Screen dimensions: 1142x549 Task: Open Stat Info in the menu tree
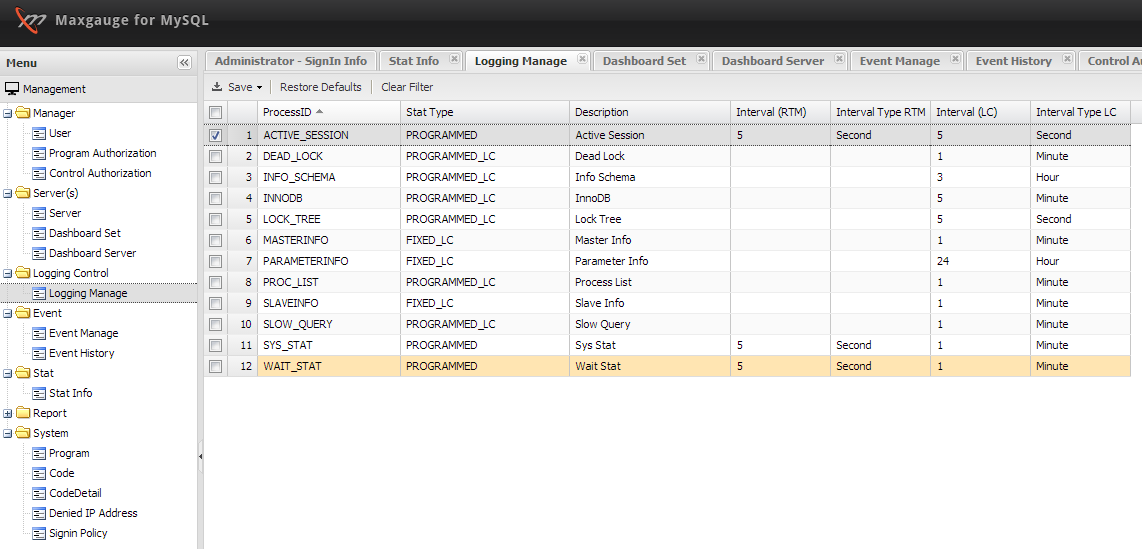(x=71, y=393)
